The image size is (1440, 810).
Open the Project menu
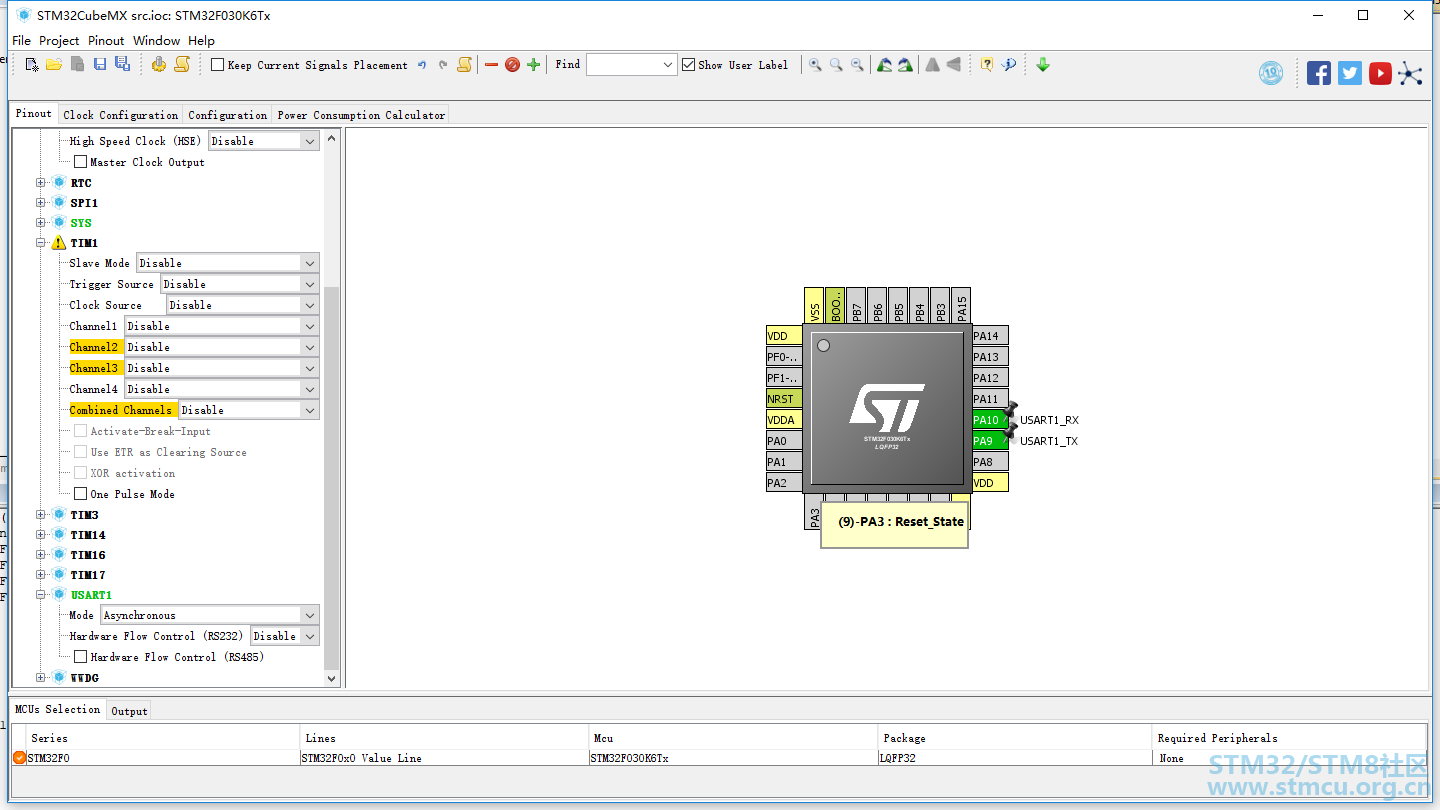[59, 41]
